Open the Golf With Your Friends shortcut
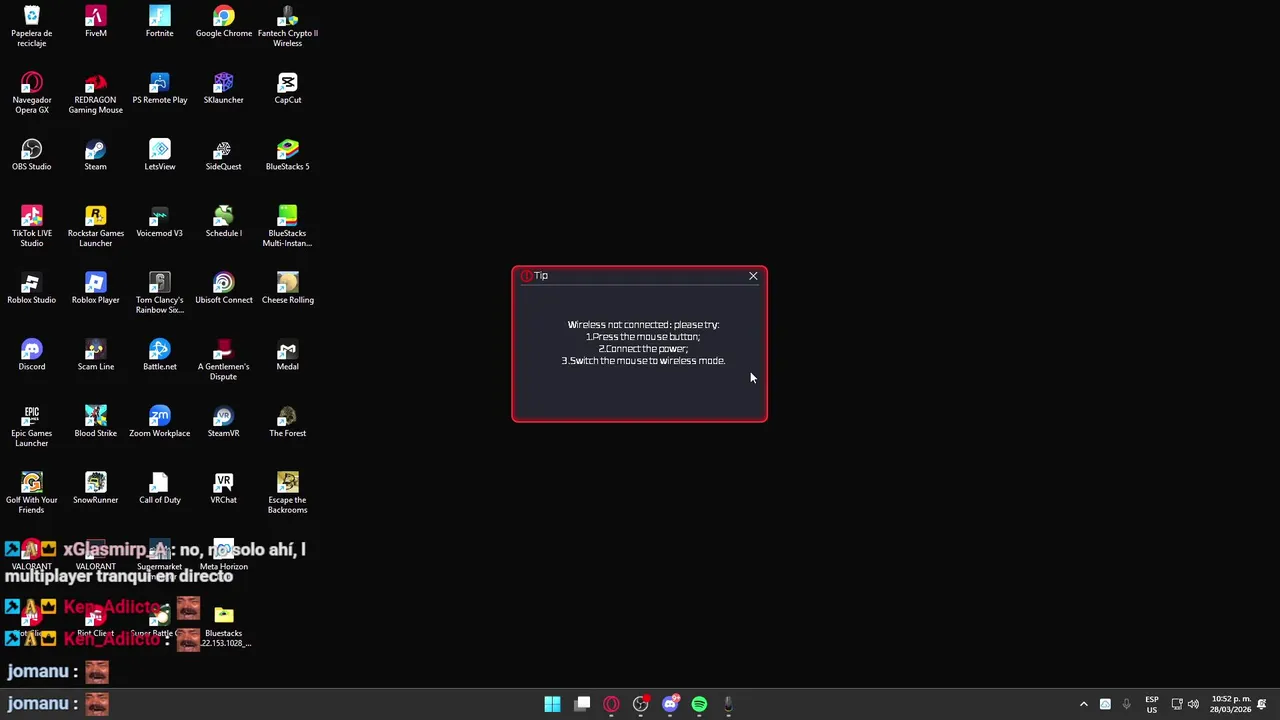Screen dimensions: 1280x720 31,493
